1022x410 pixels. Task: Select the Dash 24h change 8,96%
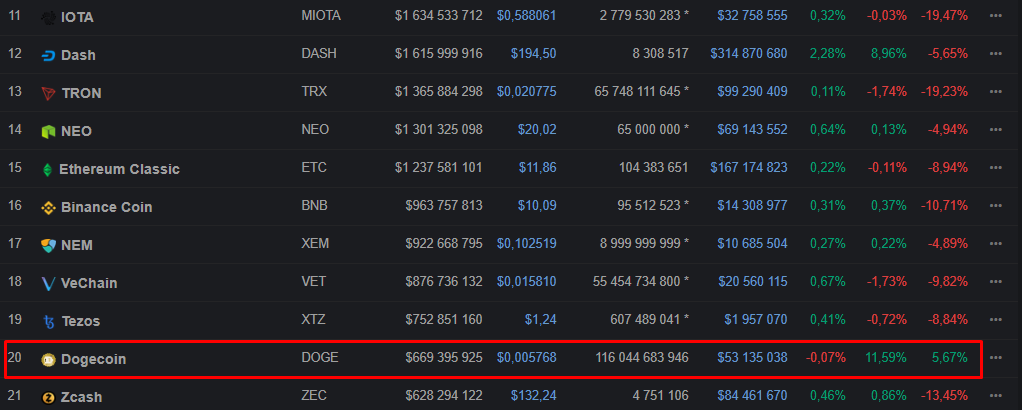point(889,53)
